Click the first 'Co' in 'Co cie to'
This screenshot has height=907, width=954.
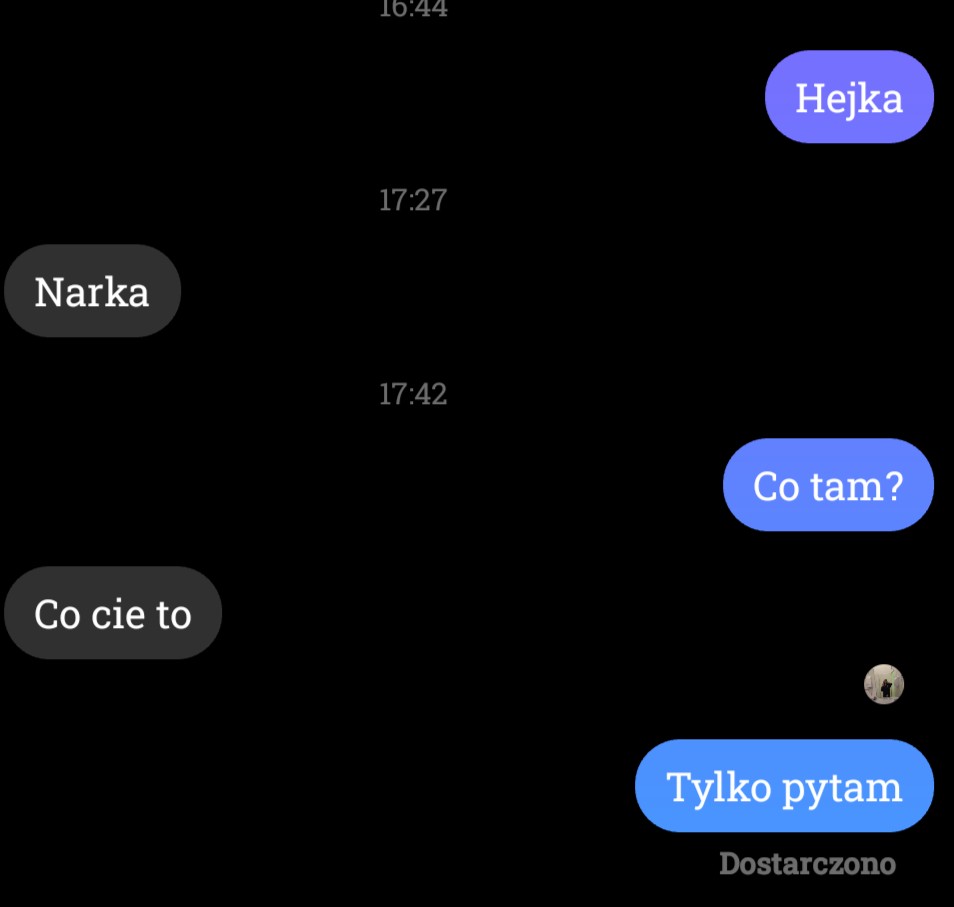(57, 614)
